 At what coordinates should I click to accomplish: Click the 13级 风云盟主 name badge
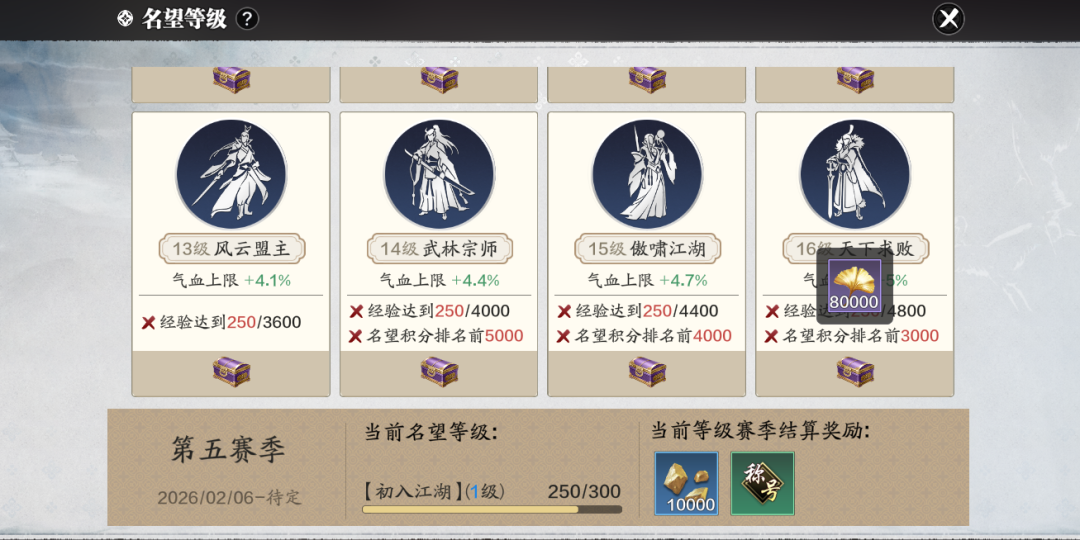[232, 249]
